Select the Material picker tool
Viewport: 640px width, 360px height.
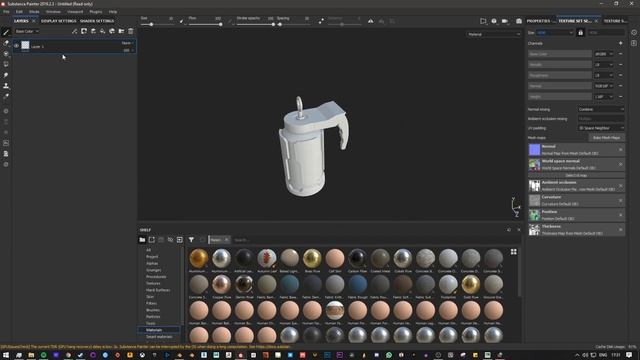pyautogui.click(x=6, y=96)
